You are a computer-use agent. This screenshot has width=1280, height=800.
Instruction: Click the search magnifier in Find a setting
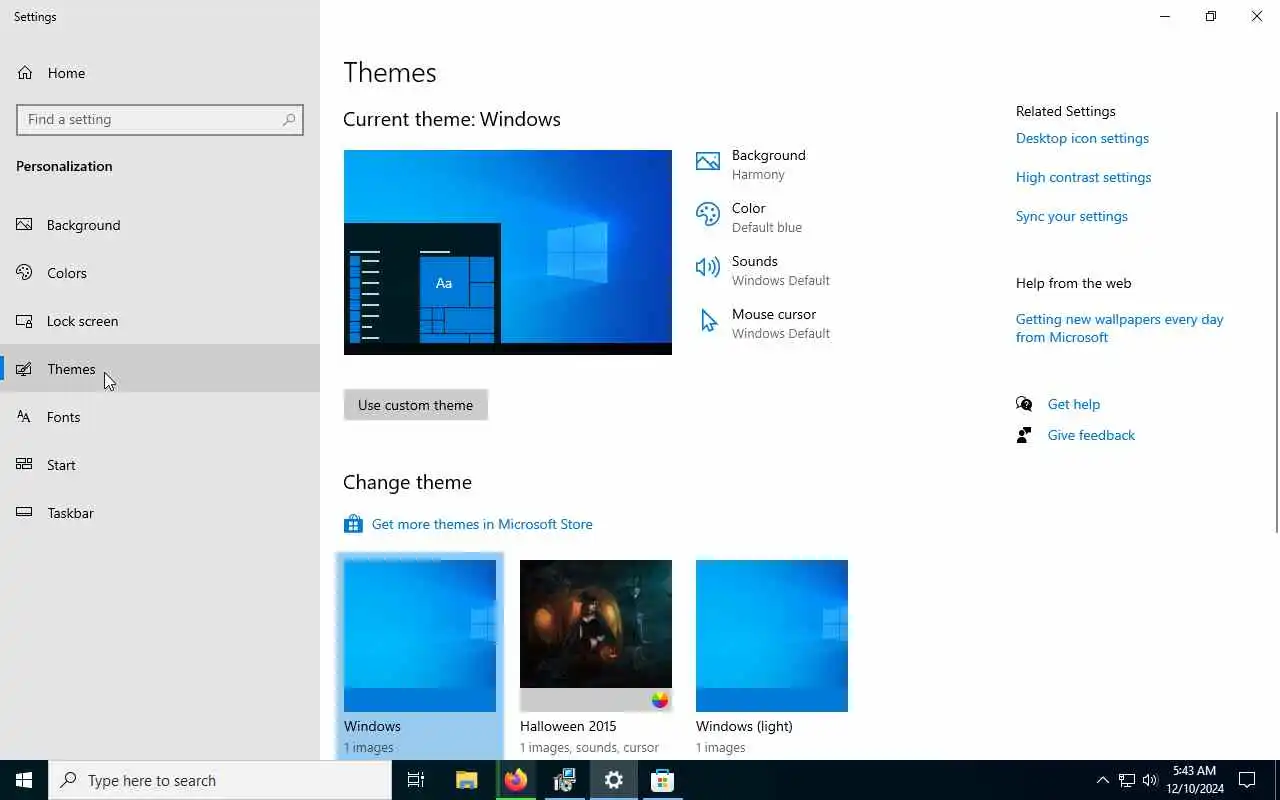click(x=289, y=119)
